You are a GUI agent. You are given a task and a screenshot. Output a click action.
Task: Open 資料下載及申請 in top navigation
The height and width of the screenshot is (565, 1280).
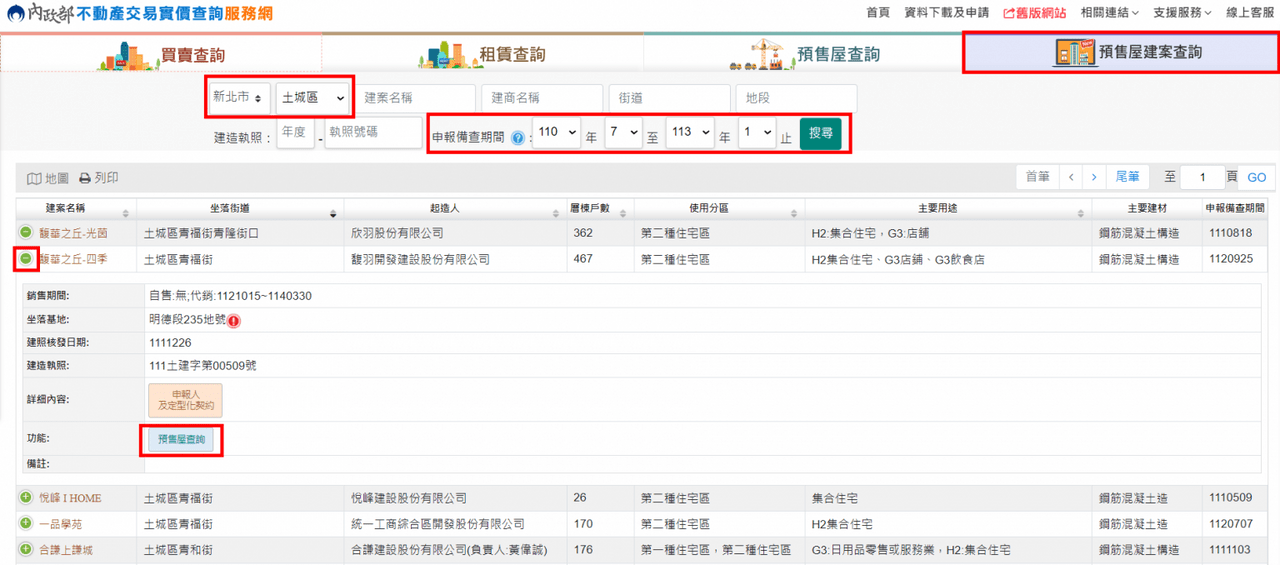pos(946,13)
